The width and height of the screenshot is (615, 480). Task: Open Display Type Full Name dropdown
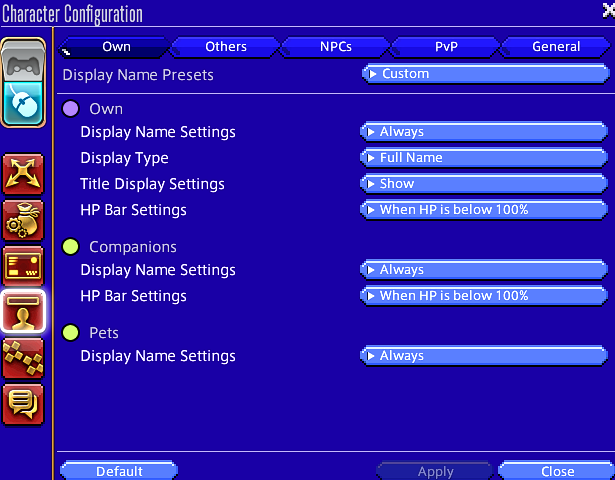click(484, 158)
